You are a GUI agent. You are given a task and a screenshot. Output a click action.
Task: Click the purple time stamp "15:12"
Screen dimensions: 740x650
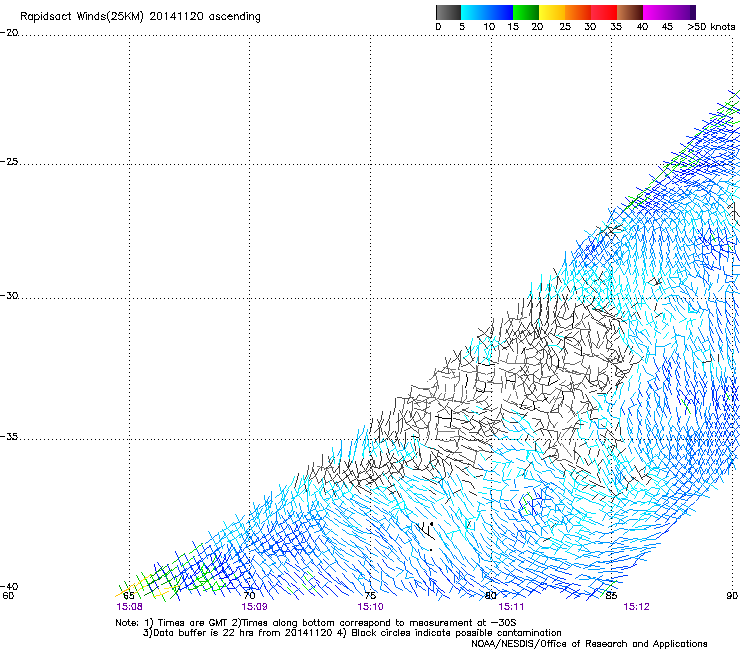pyautogui.click(x=636, y=607)
